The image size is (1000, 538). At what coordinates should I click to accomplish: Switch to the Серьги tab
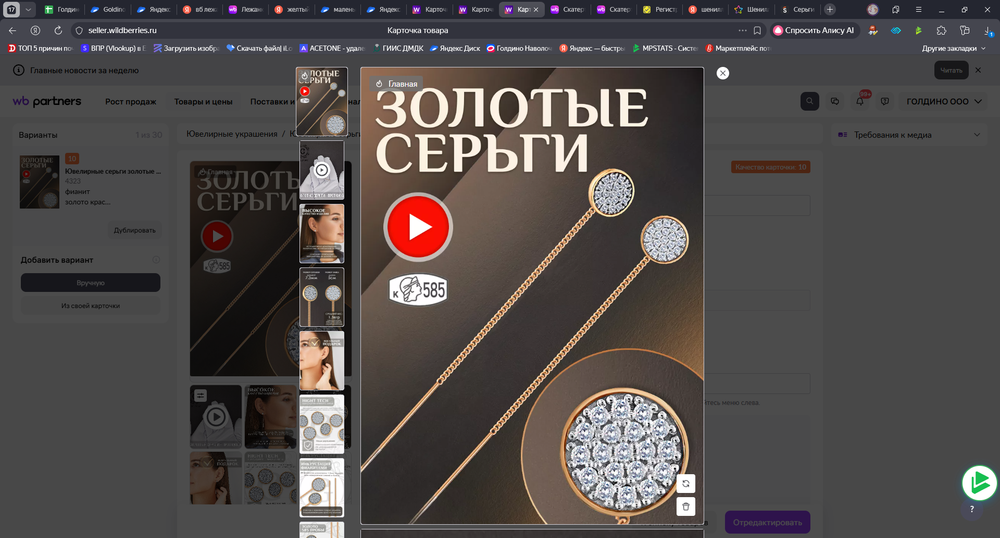click(x=798, y=10)
